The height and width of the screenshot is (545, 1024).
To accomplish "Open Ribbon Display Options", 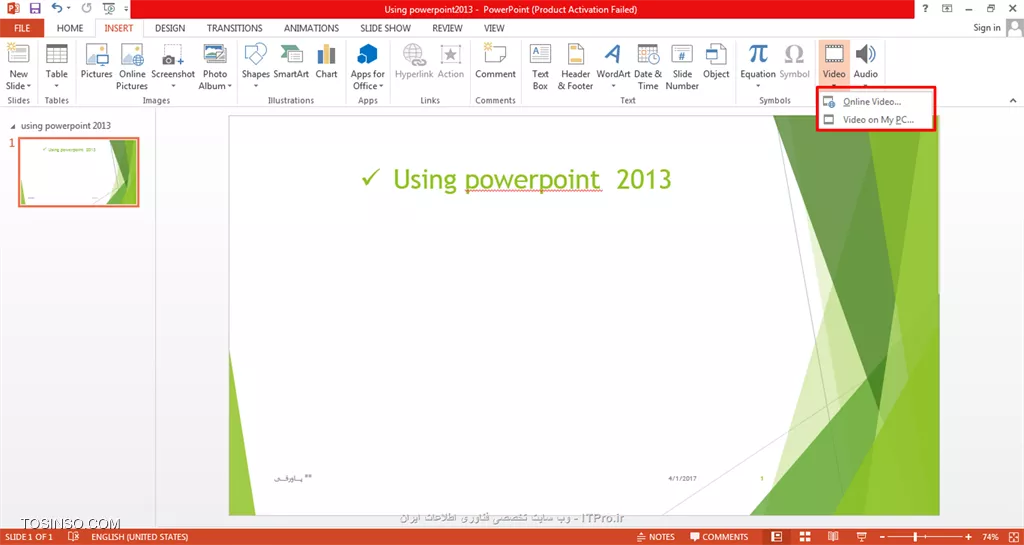I will [947, 9].
